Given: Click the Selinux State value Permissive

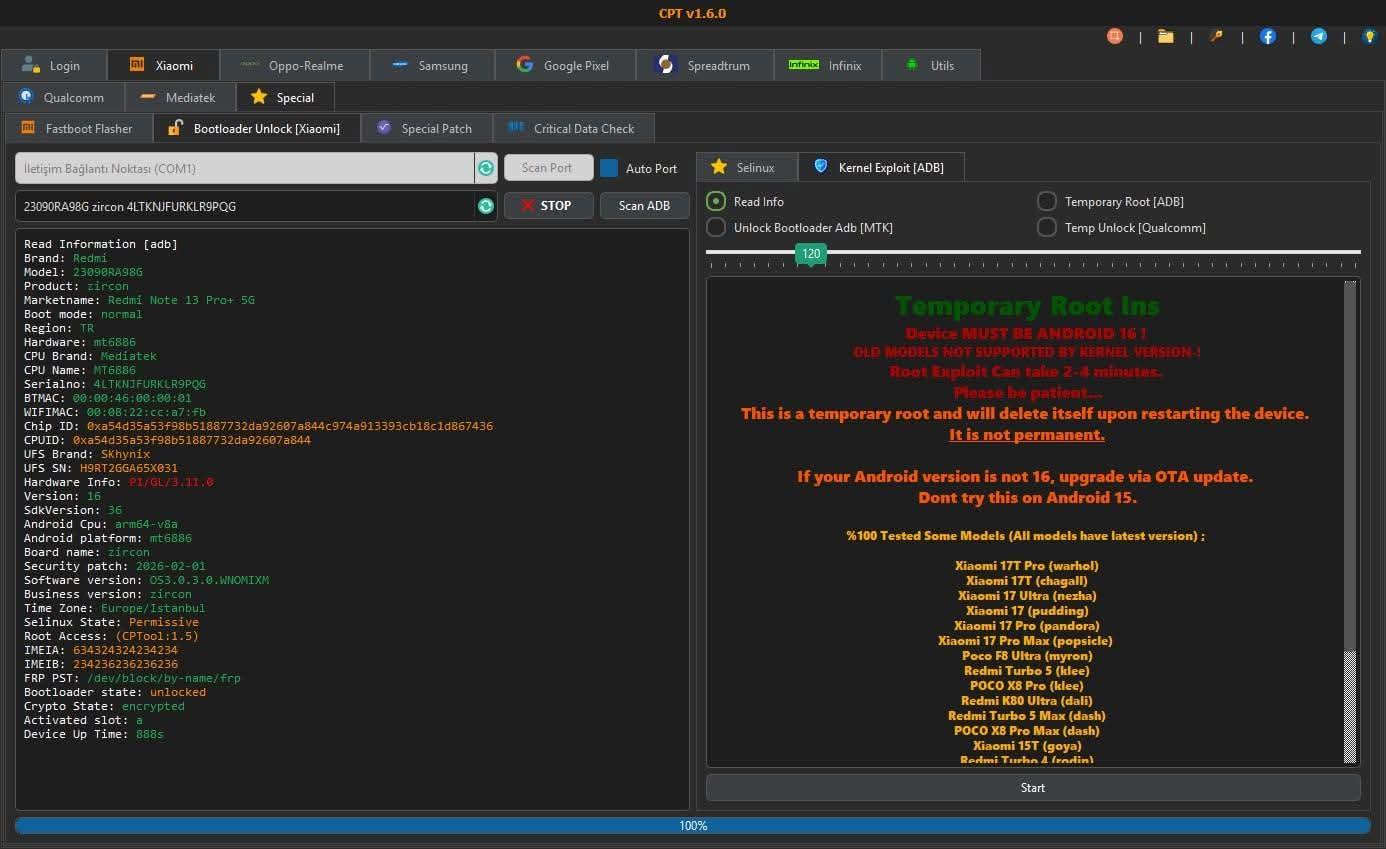Looking at the screenshot, I should point(164,622).
